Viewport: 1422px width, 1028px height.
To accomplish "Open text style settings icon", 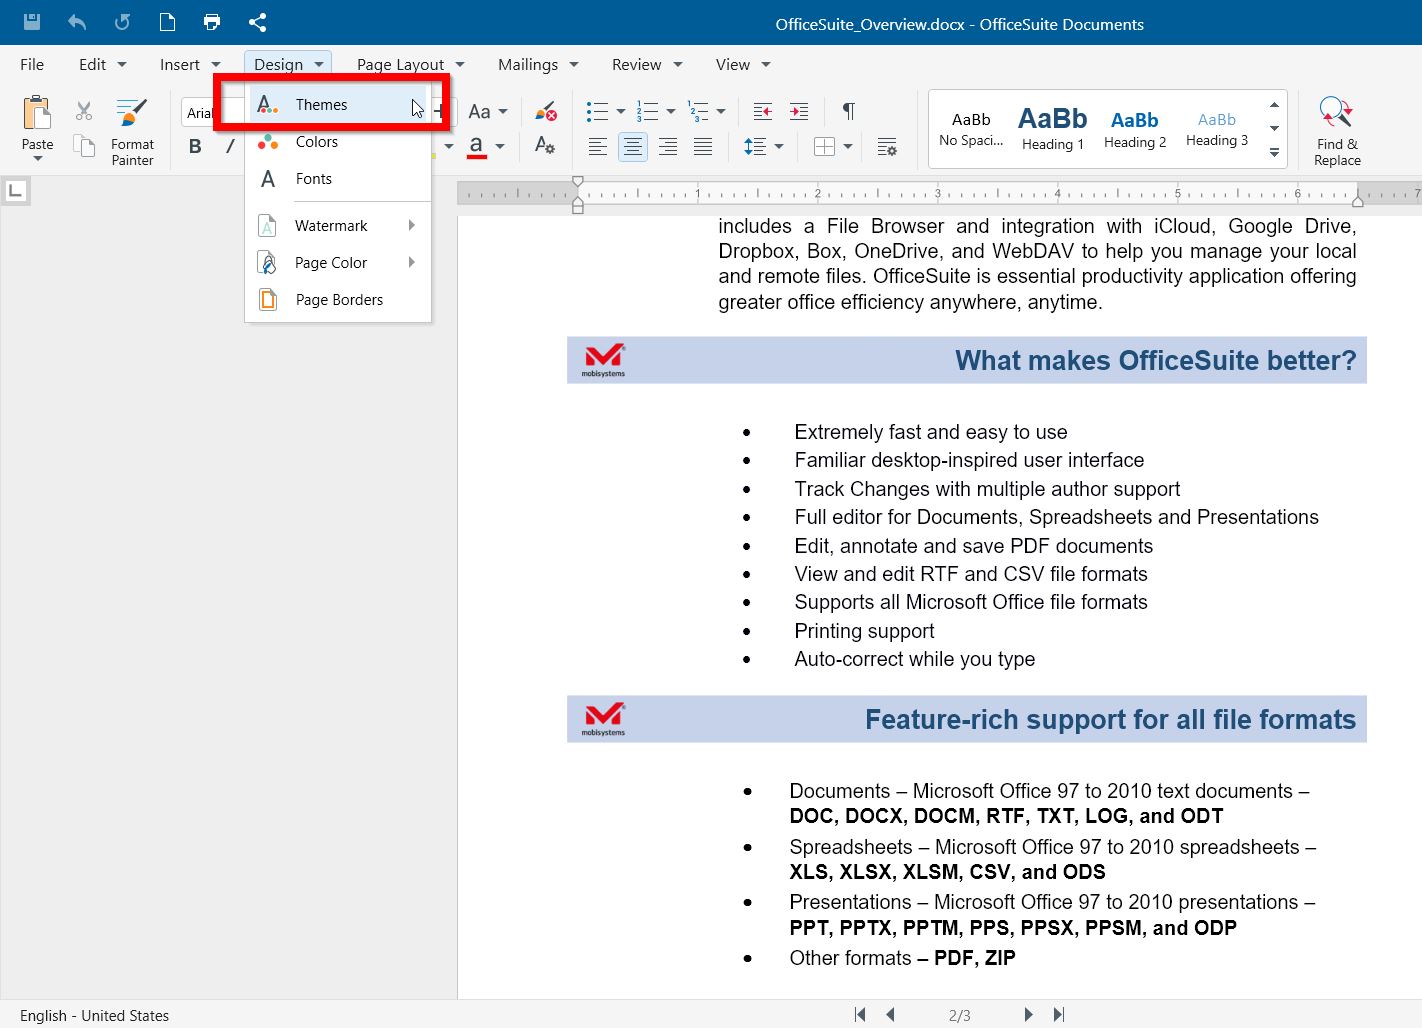I will 545,146.
